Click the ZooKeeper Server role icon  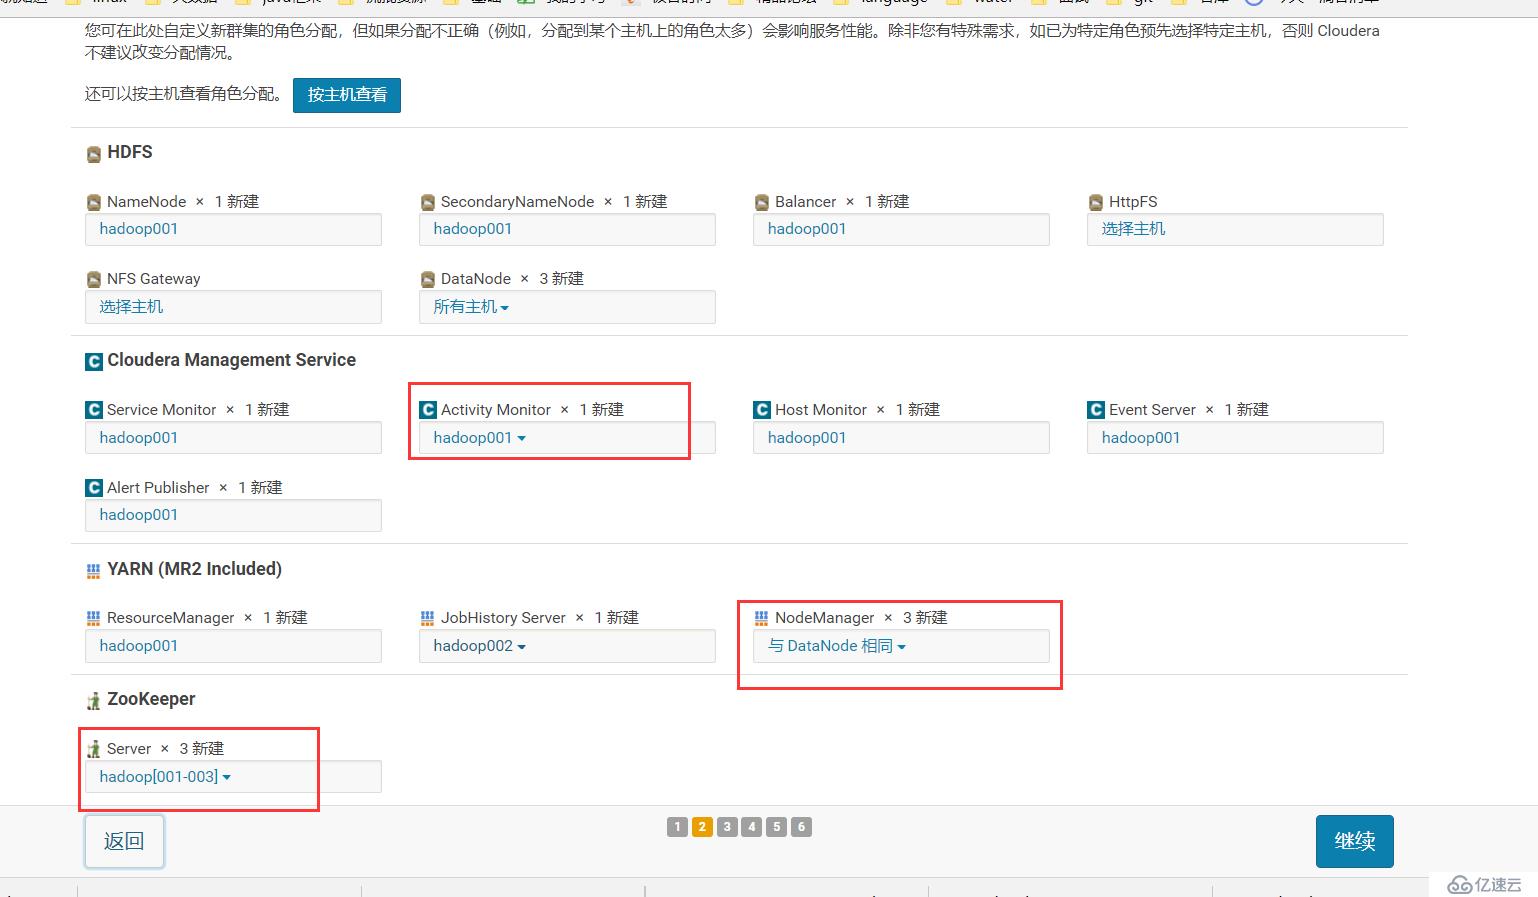point(94,749)
